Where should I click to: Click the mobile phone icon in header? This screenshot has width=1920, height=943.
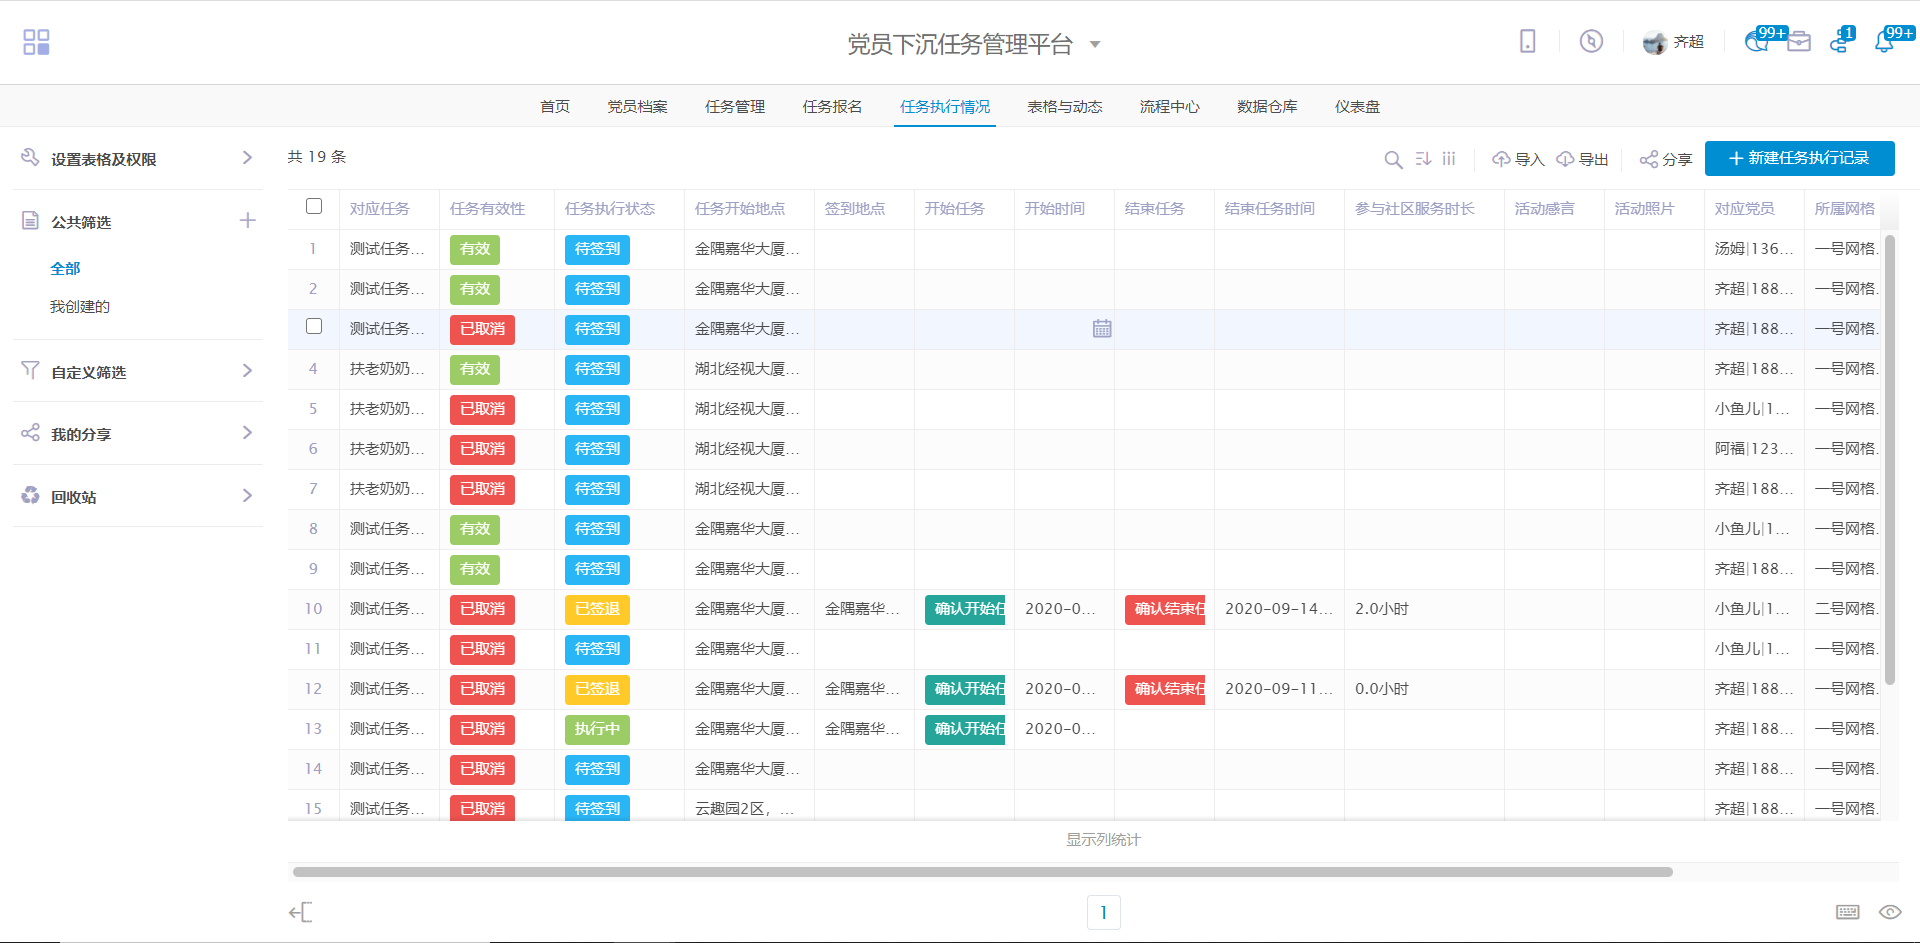coord(1527,41)
